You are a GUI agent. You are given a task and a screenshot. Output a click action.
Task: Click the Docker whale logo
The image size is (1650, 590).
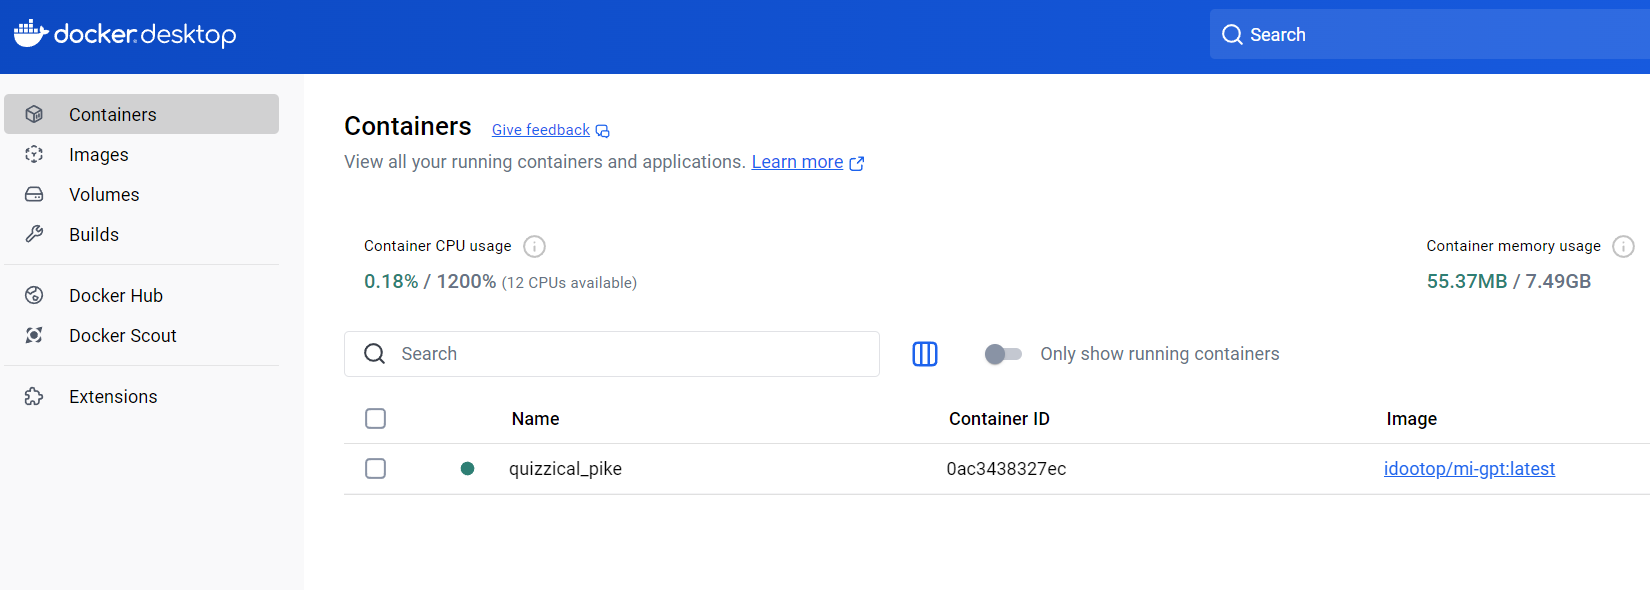pos(31,33)
